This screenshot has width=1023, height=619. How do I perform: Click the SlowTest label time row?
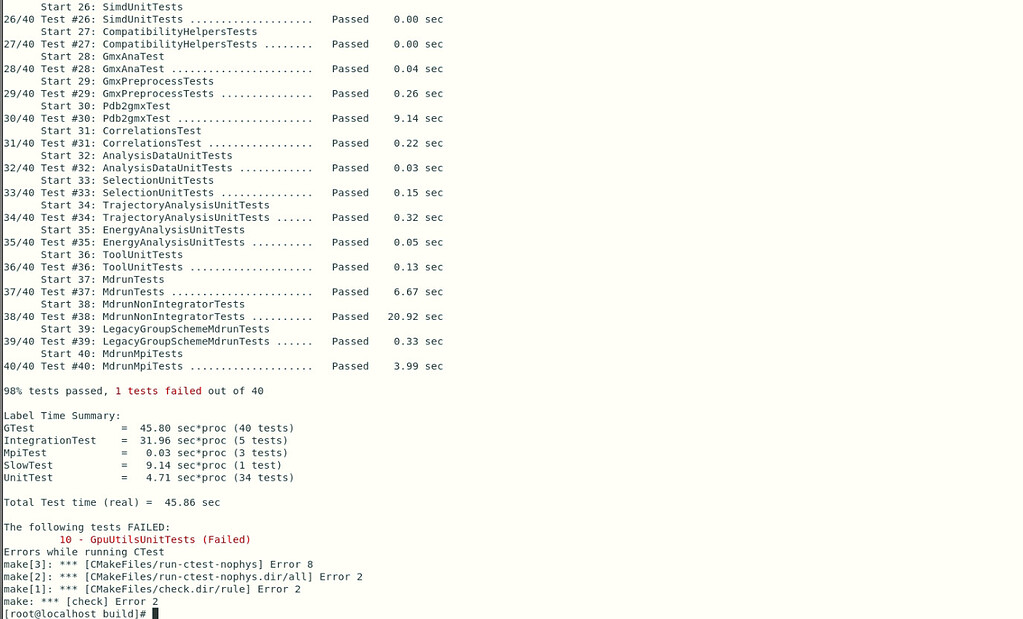pos(143,465)
